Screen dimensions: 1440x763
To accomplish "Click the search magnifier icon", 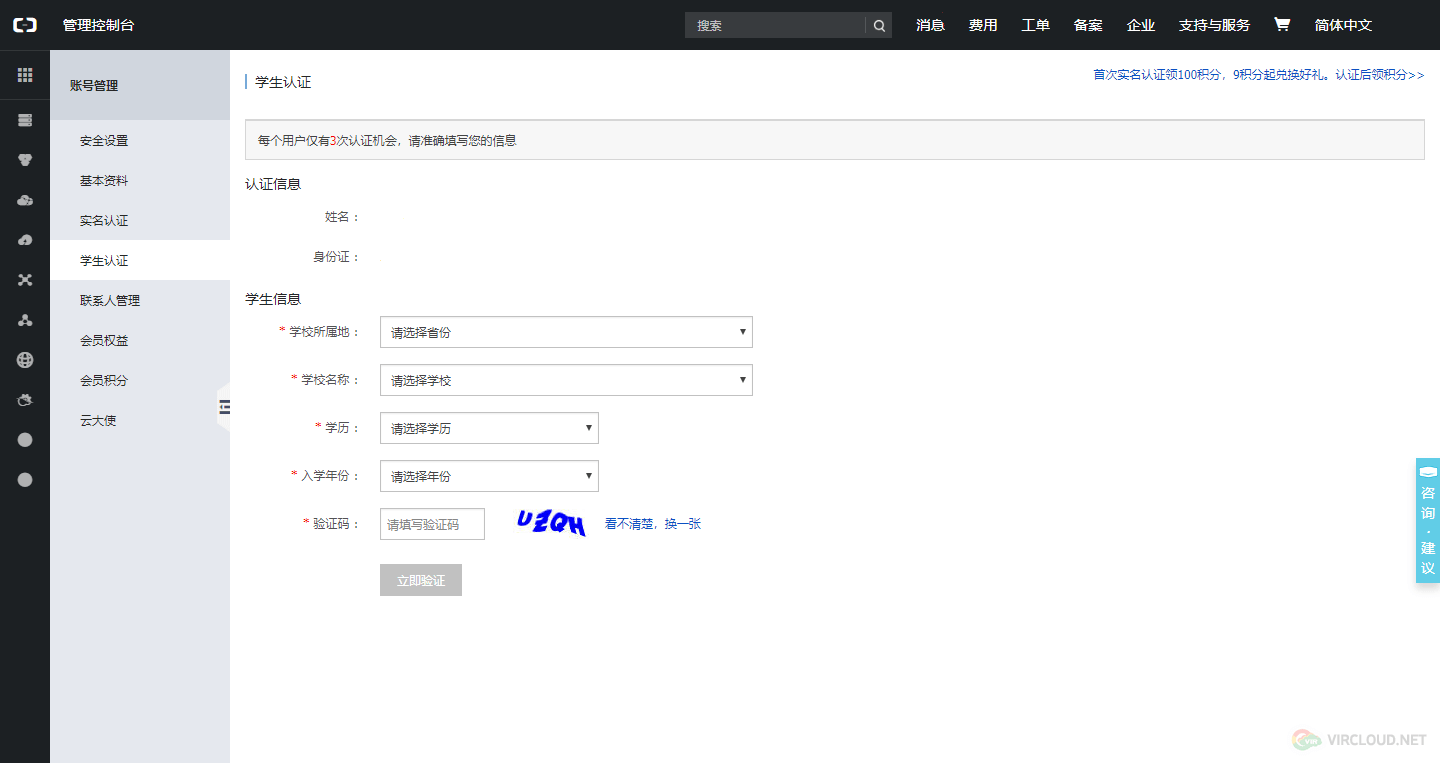I will tap(879, 26).
